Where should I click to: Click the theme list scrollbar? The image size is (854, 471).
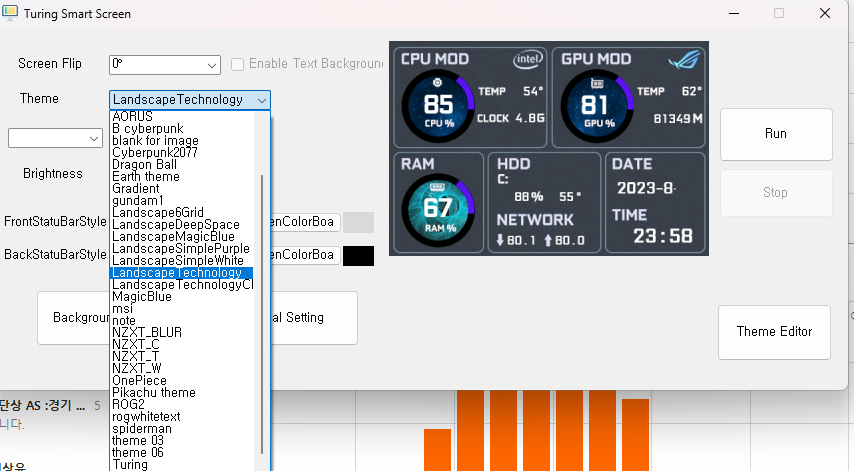coord(262,314)
